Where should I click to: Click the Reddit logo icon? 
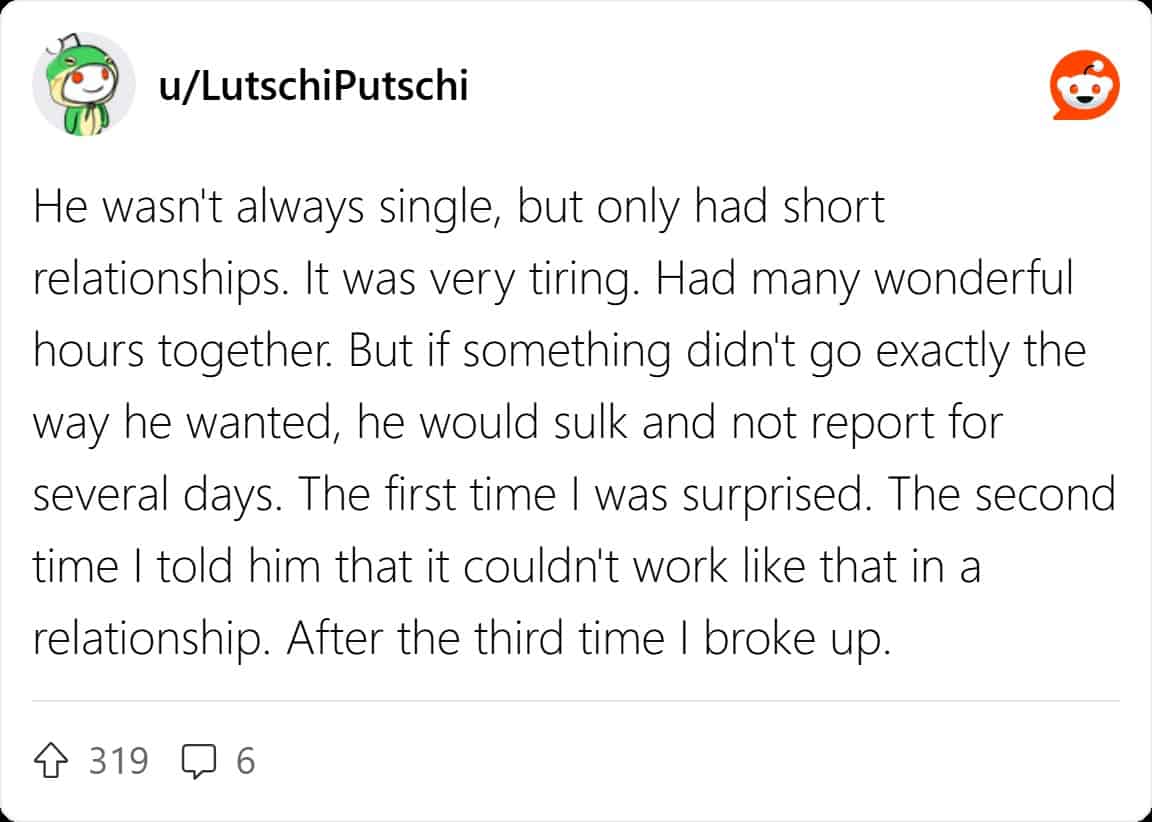pyautogui.click(x=1084, y=87)
